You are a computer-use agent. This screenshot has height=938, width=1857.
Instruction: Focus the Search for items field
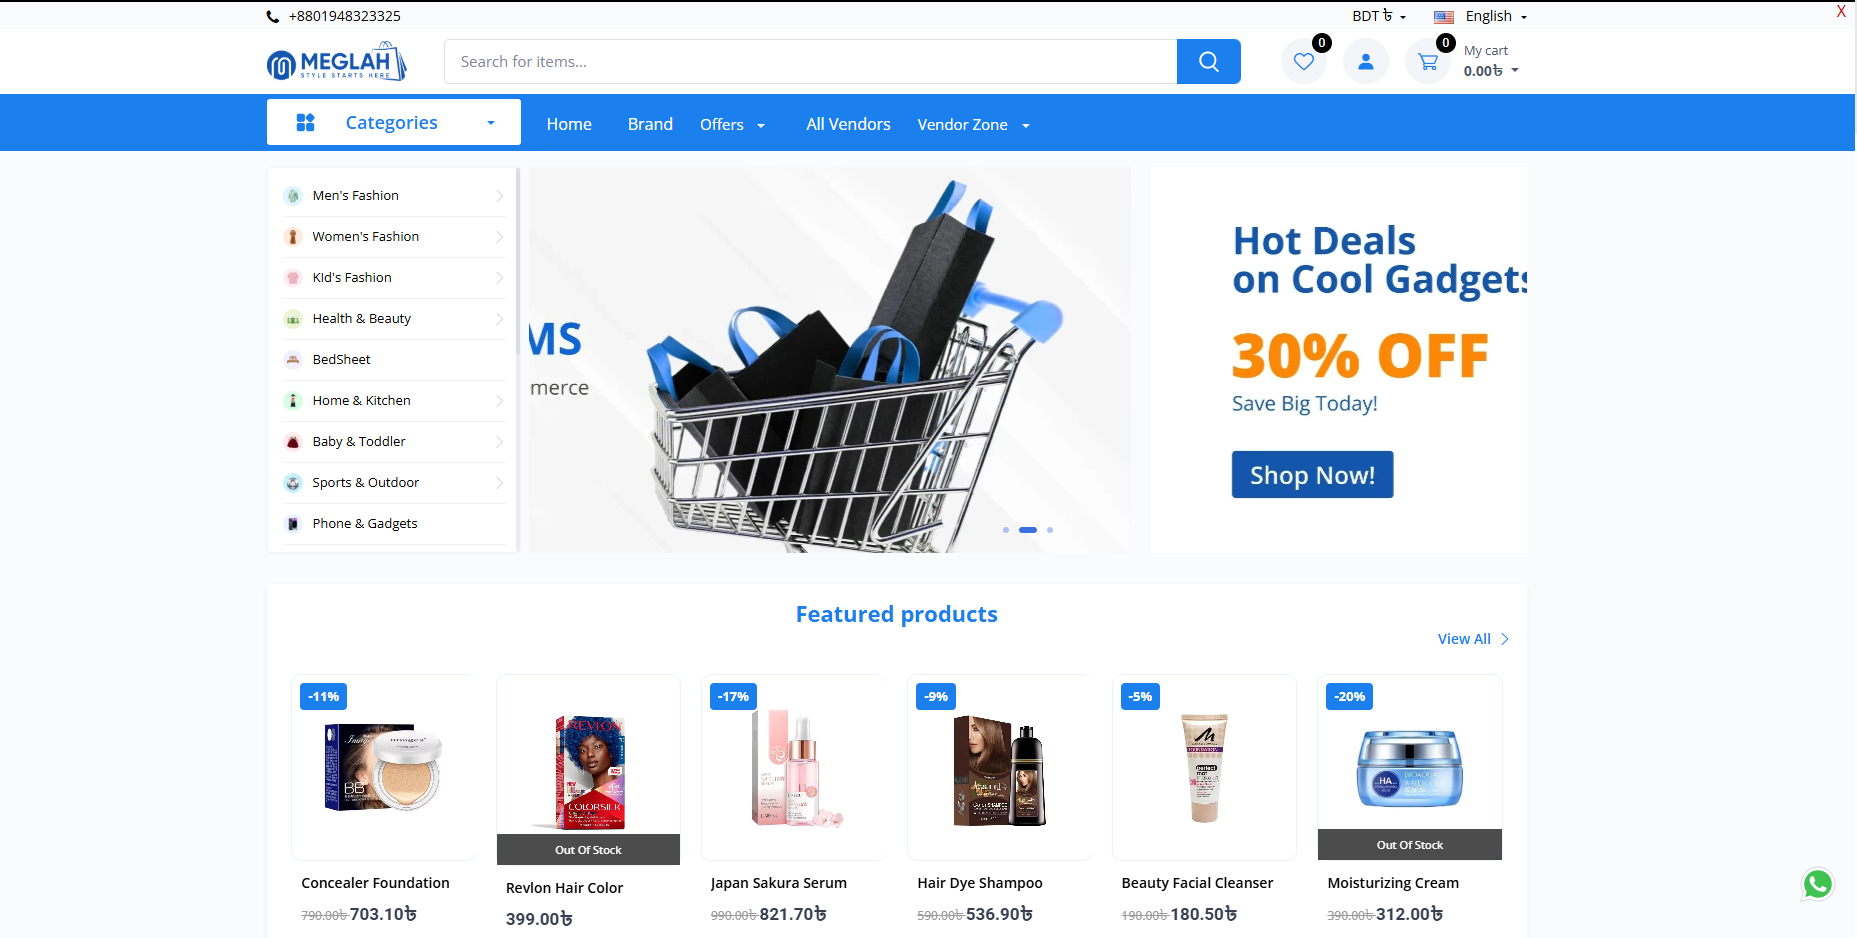coord(811,62)
